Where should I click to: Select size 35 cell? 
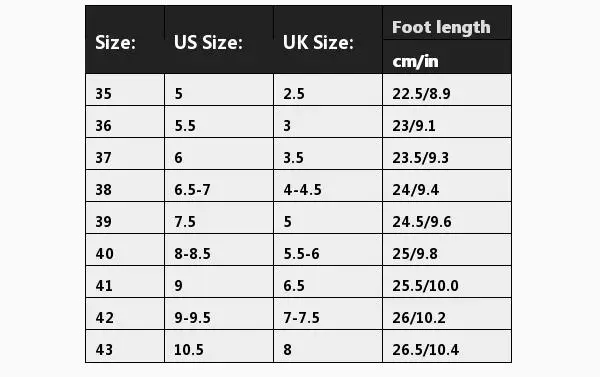pyautogui.click(x=125, y=90)
